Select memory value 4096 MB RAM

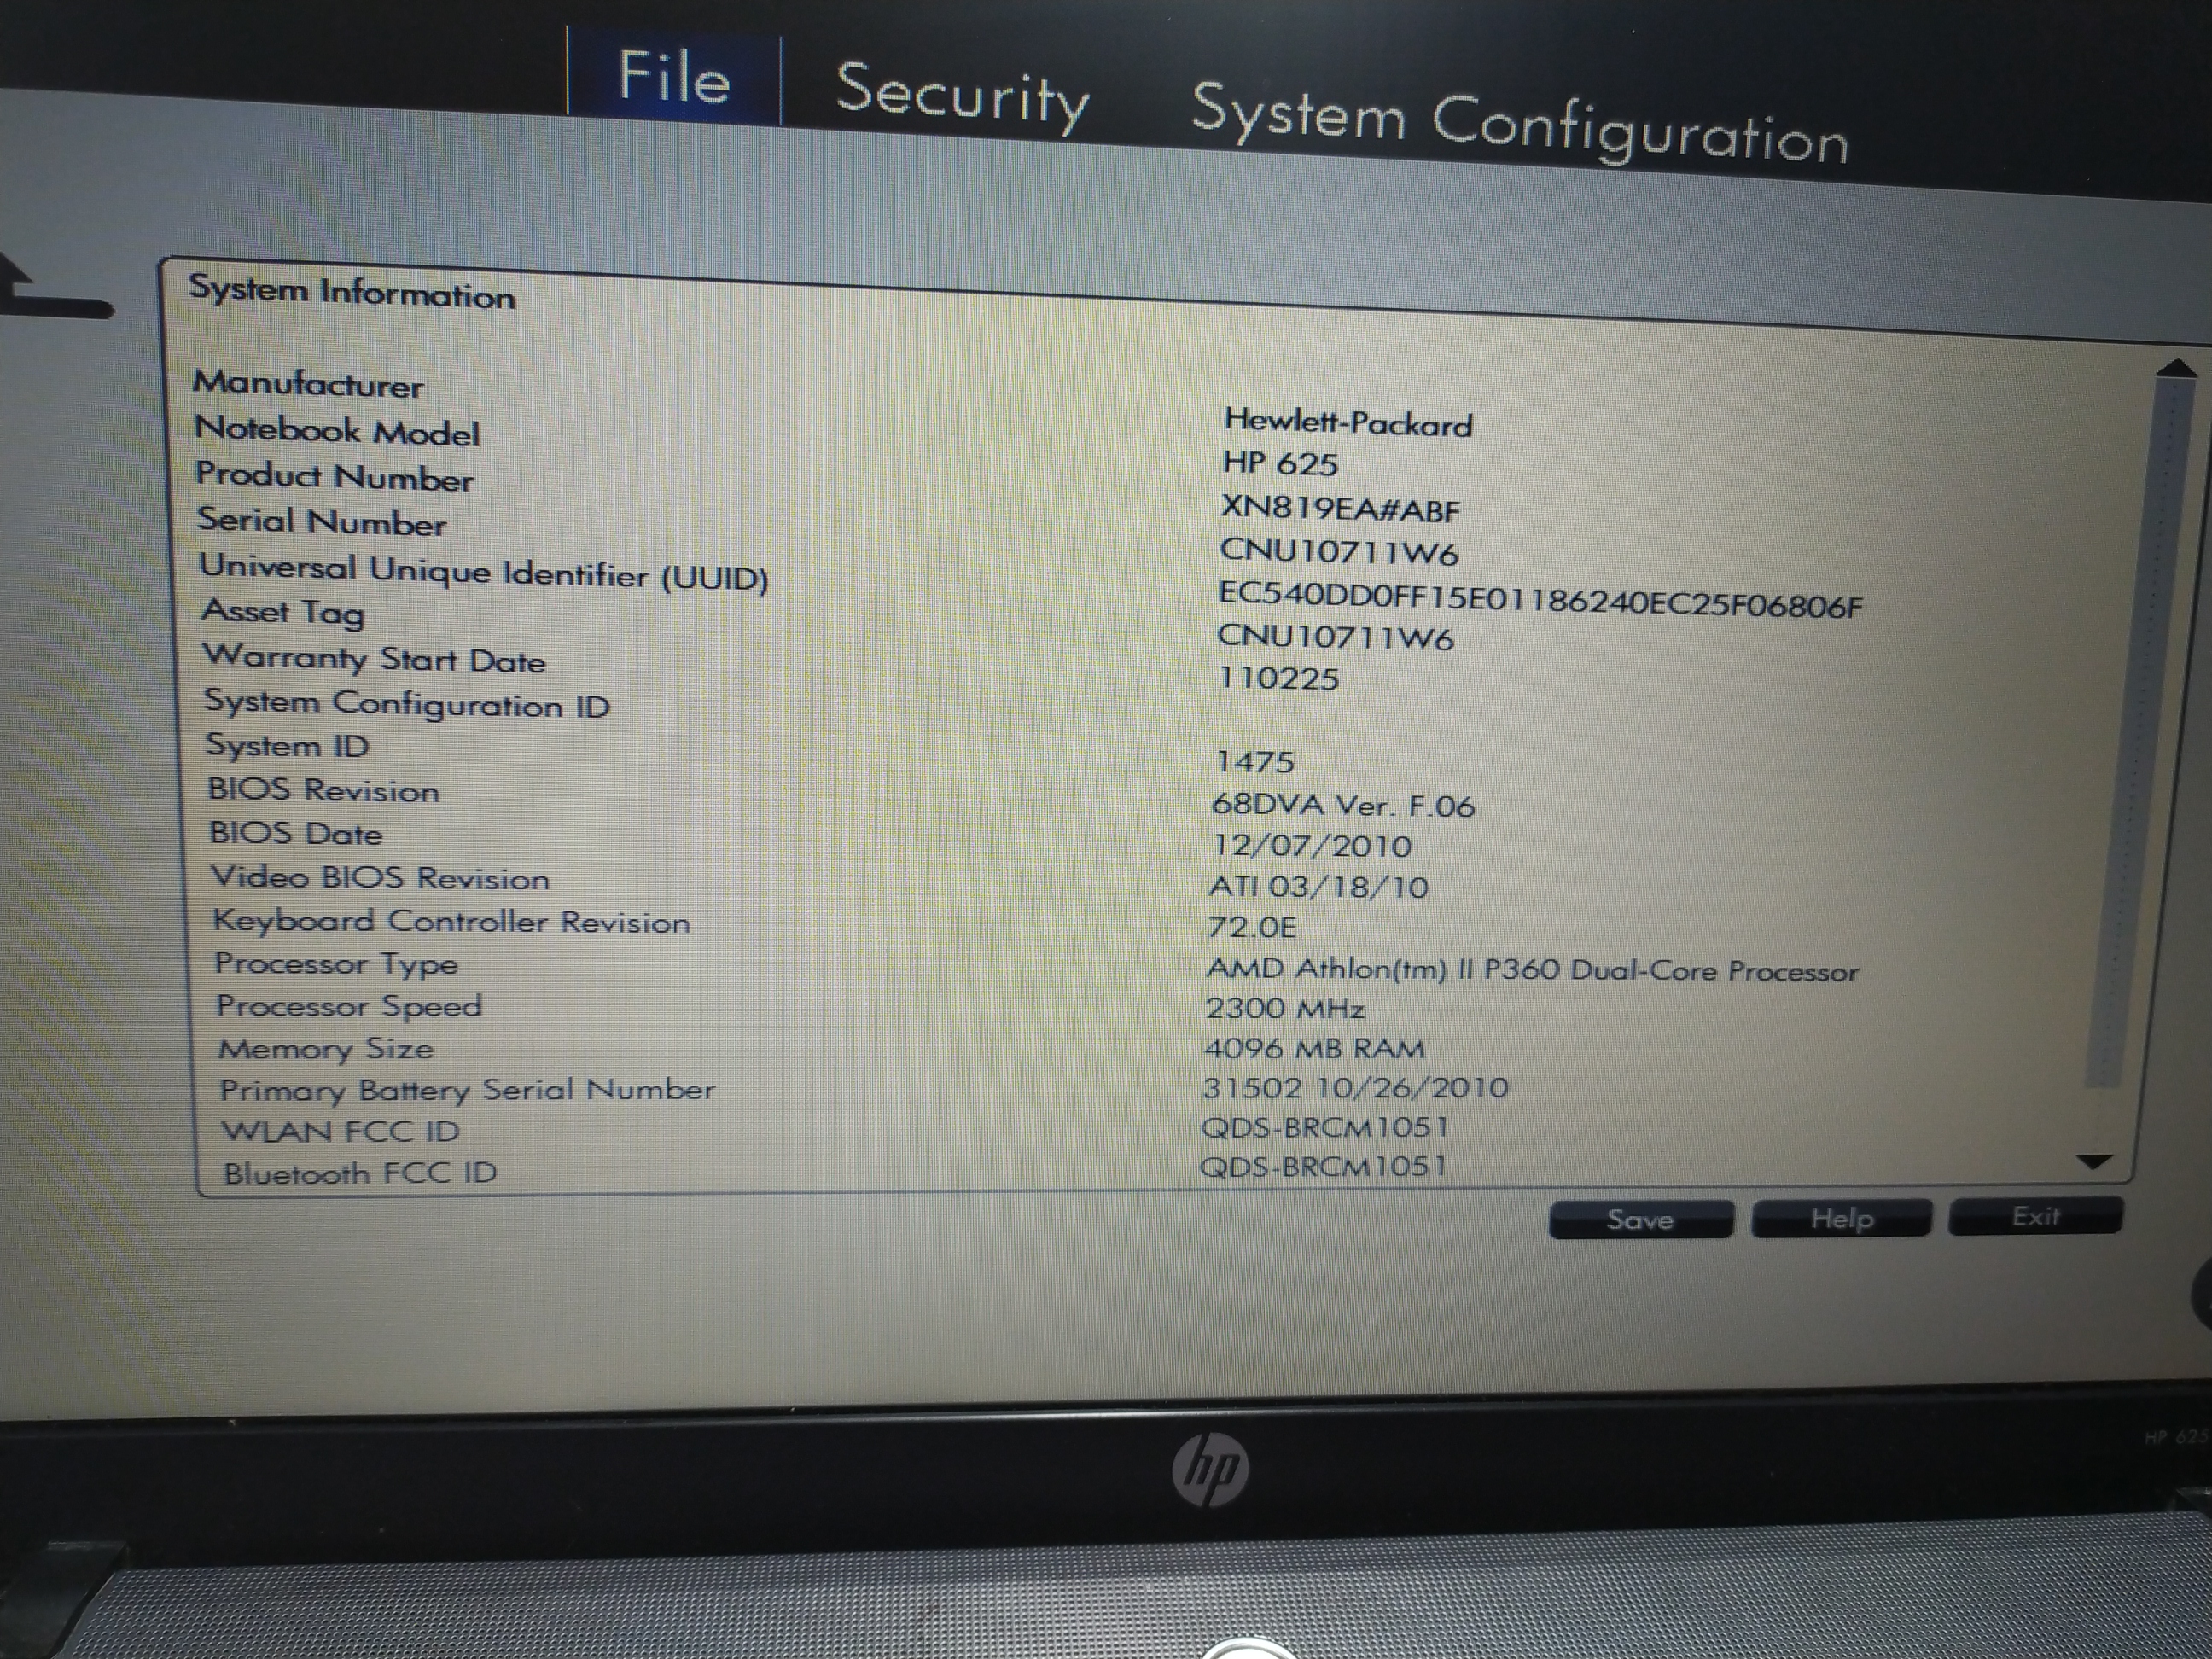[x=1314, y=1048]
